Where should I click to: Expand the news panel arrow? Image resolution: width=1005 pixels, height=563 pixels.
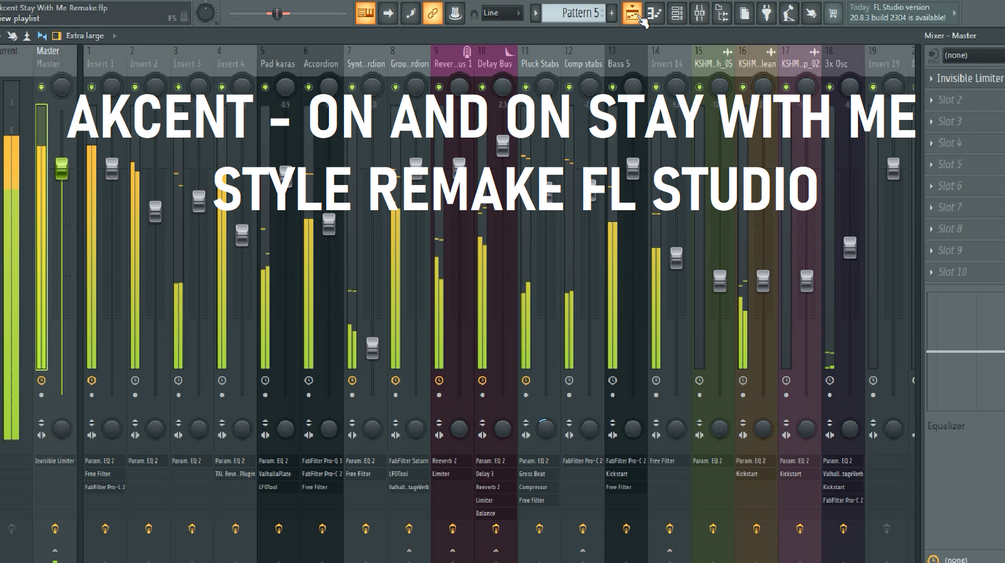click(x=954, y=13)
